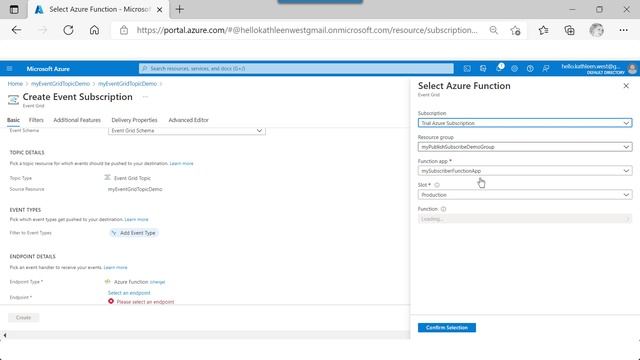Screen dimensions: 640x360
Task: Add this page to favorites
Action: pos(516,30)
